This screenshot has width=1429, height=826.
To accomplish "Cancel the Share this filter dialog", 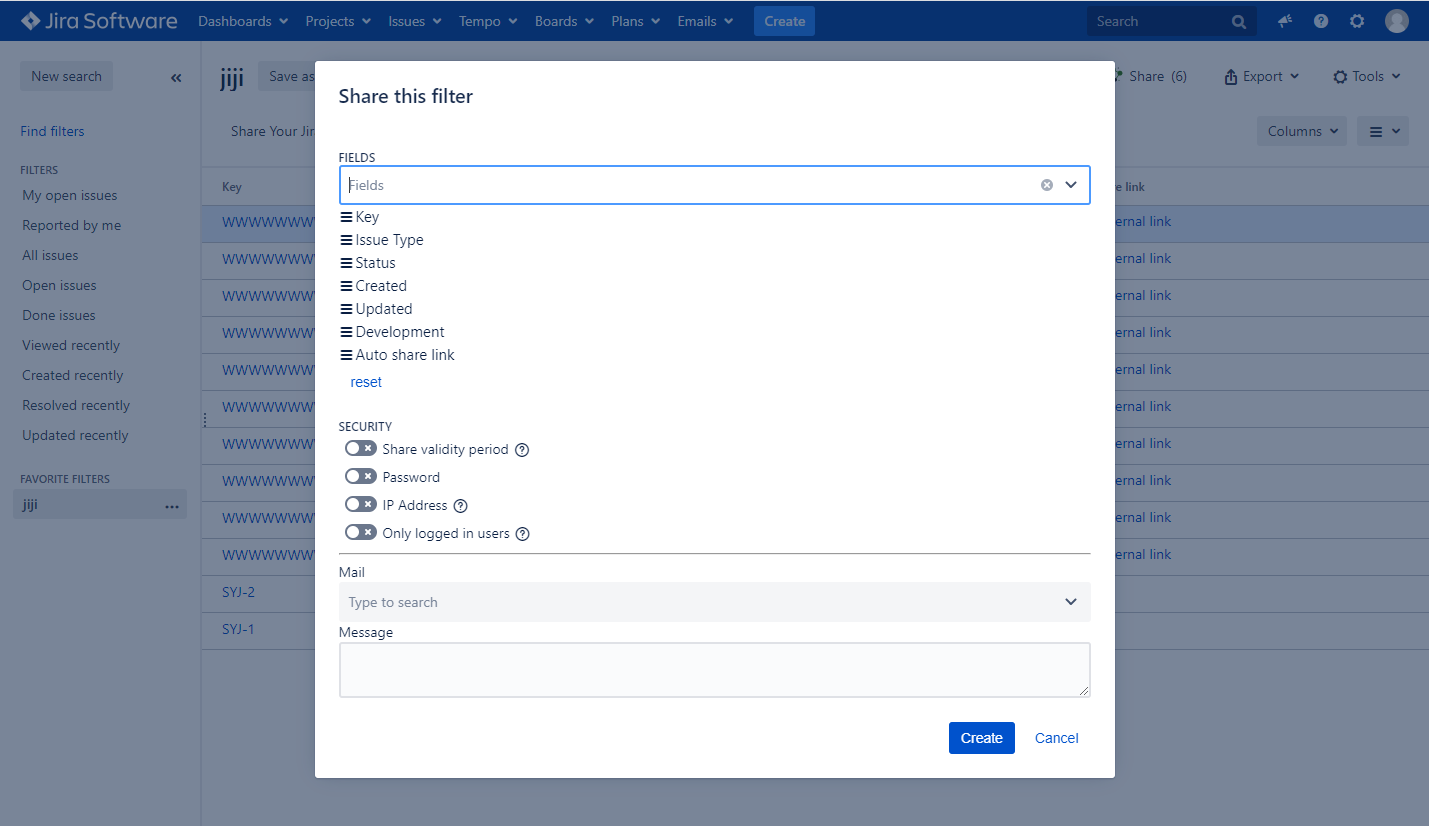I will (x=1056, y=738).
